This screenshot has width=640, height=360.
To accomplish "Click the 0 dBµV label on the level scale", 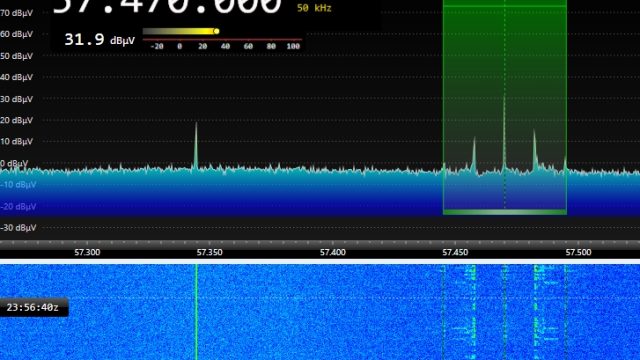I will [x=14, y=163].
